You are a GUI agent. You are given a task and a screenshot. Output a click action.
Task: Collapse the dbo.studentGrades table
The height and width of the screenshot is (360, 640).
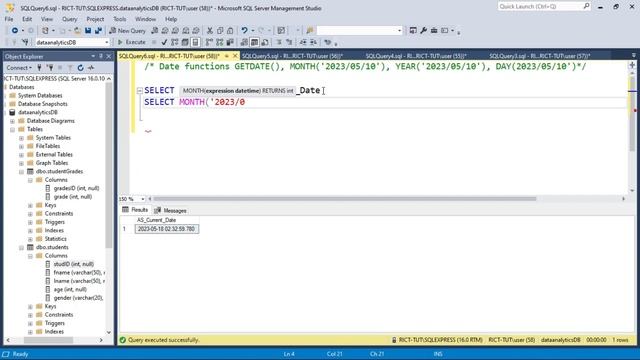point(21,172)
